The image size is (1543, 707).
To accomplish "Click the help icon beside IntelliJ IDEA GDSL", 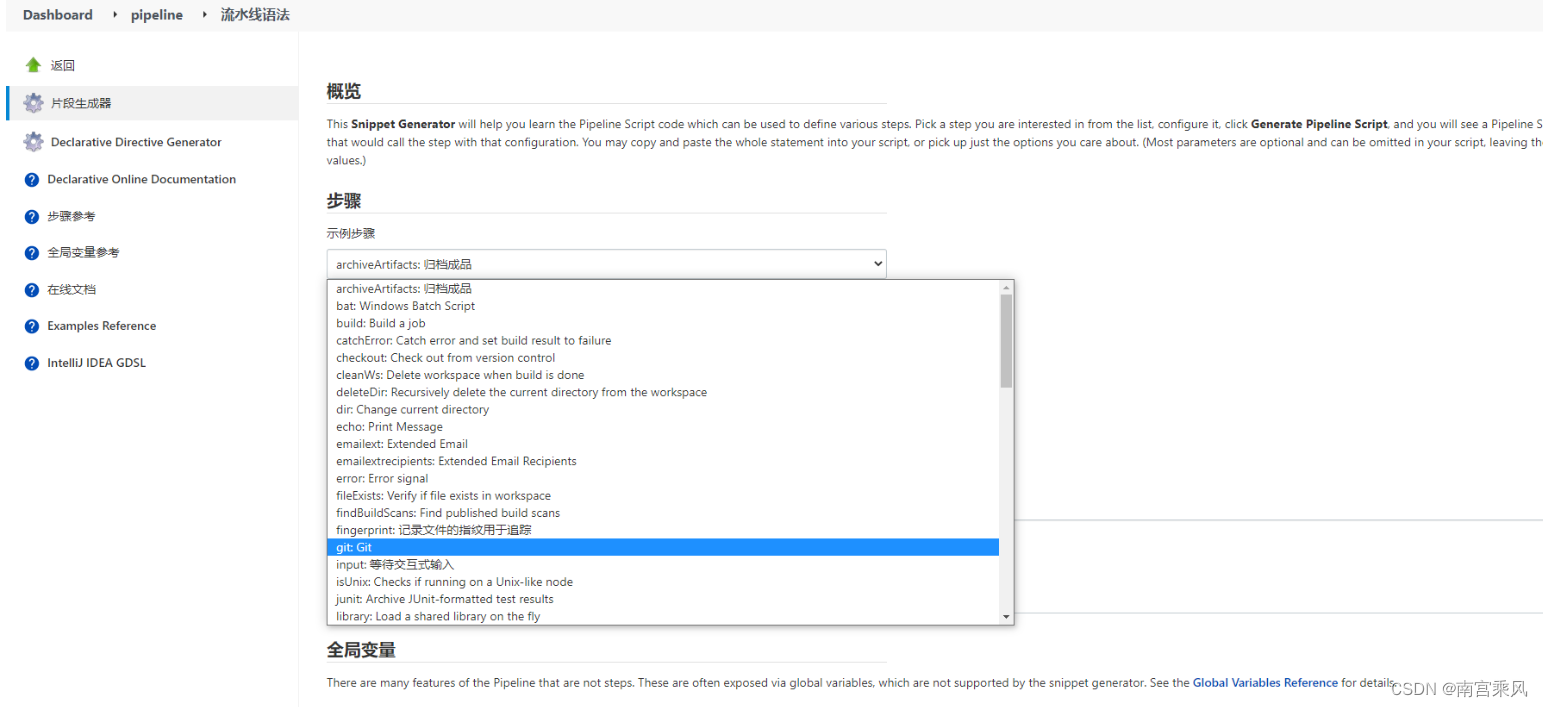I will [32, 363].
